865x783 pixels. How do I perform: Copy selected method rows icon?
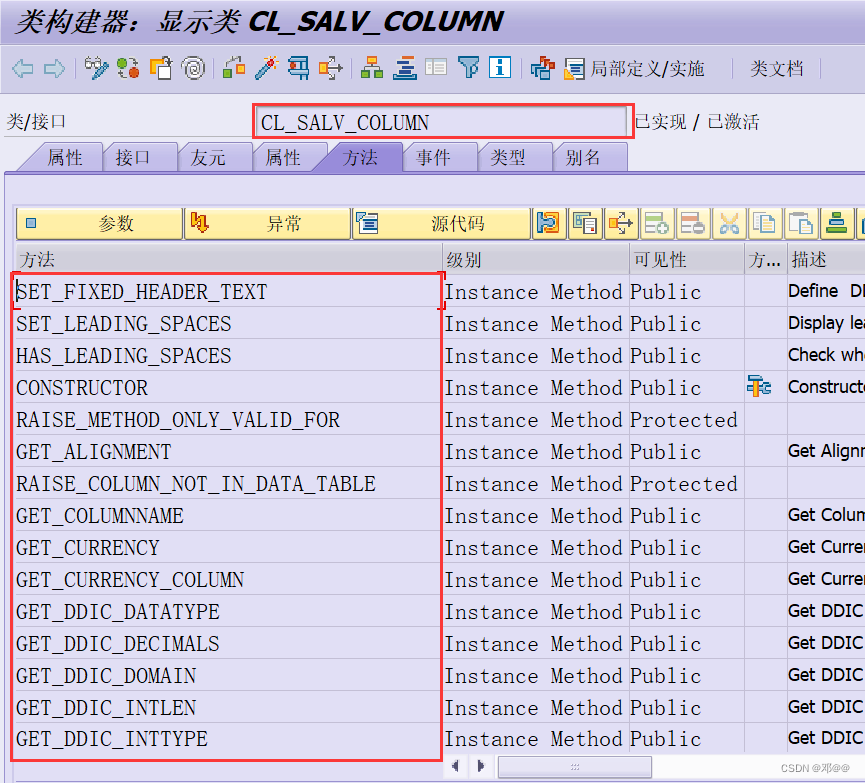click(x=763, y=223)
